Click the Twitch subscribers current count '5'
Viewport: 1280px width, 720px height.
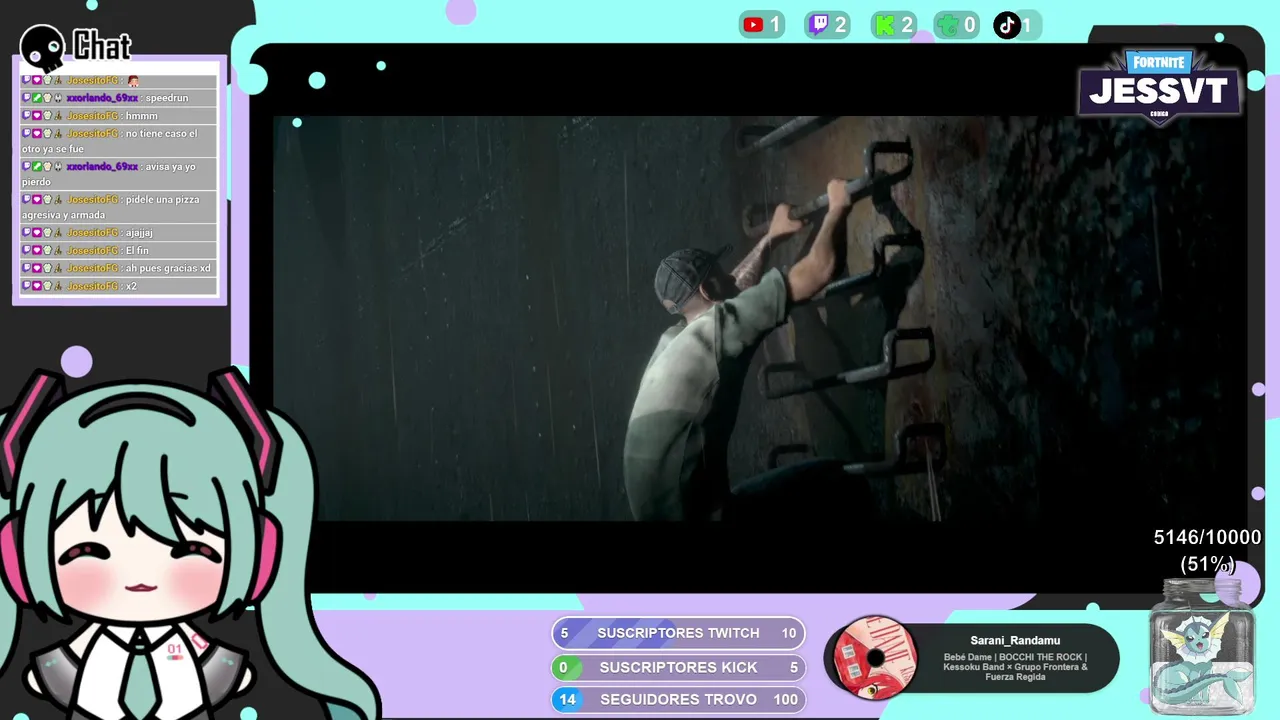(x=564, y=633)
